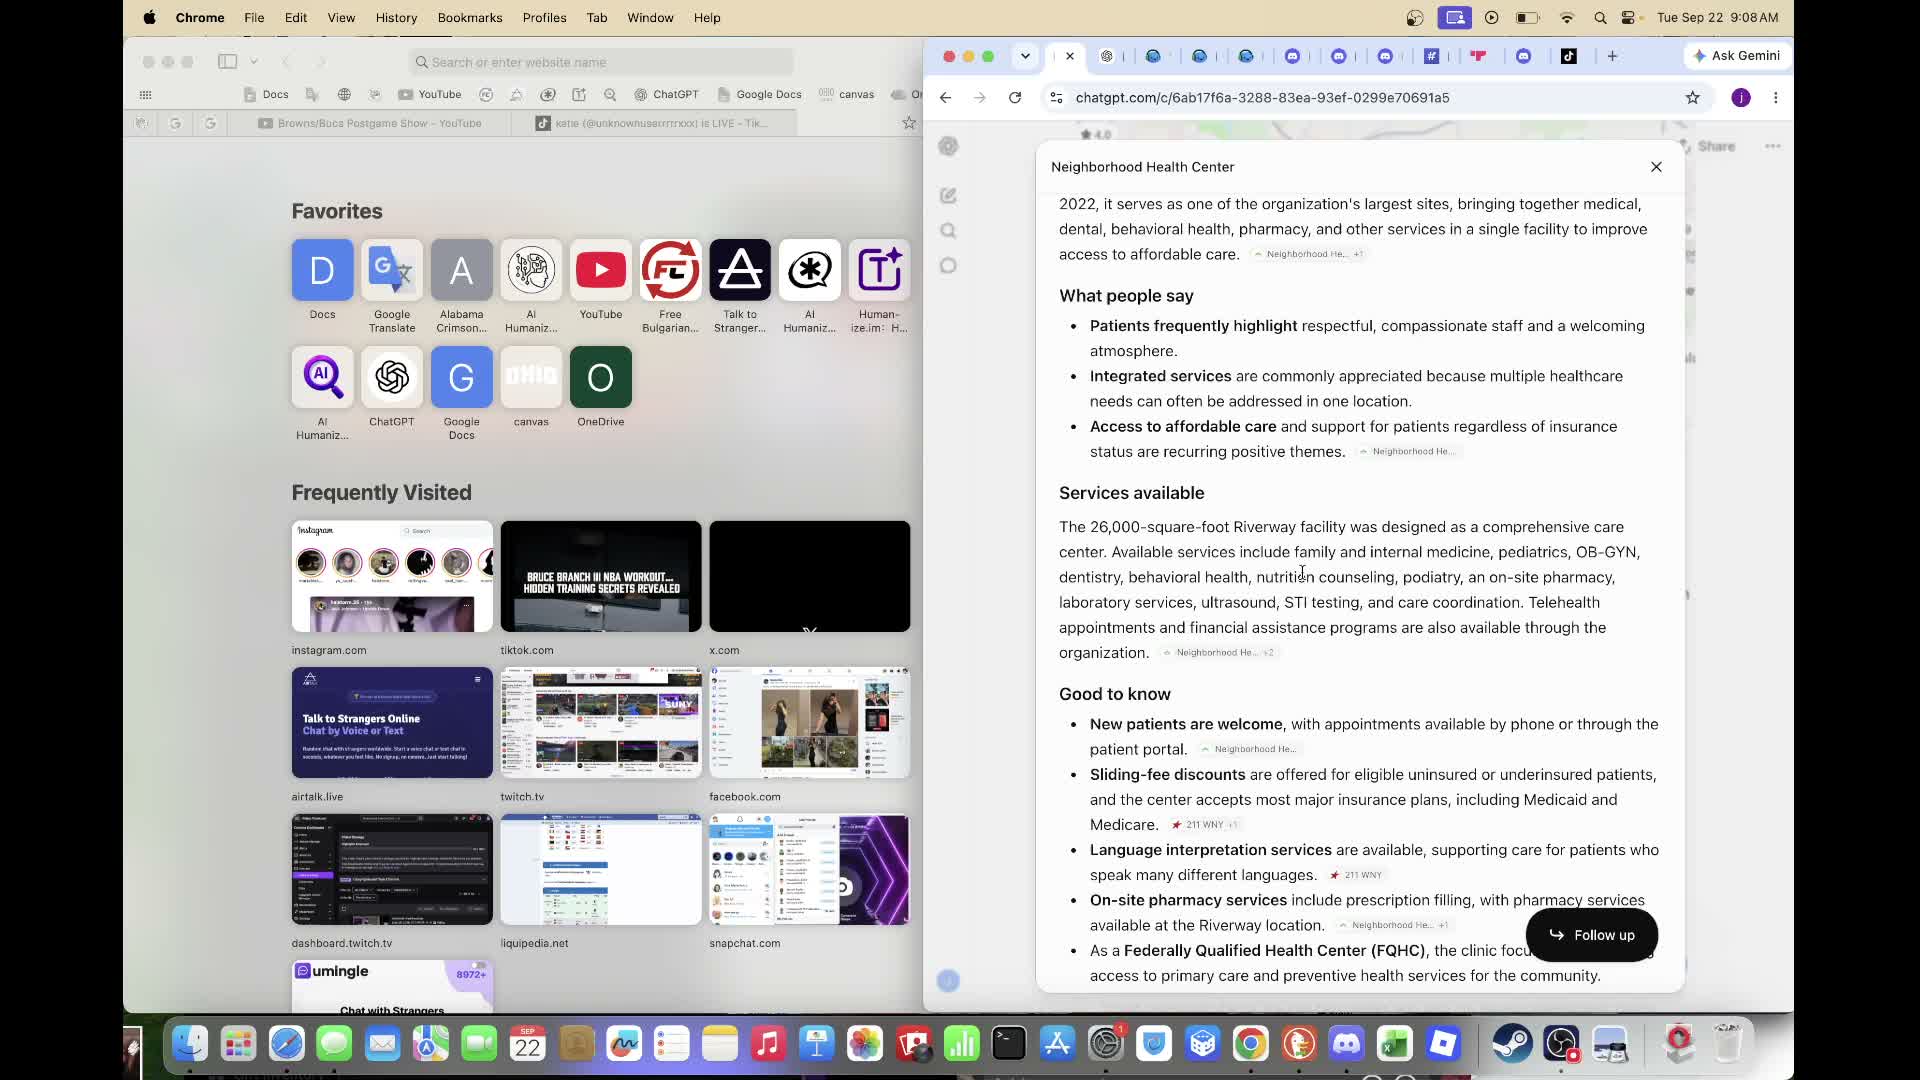Viewport: 1920px width, 1080px height.
Task: Open instagram.com frequently visited thumbnail
Action: (392, 576)
